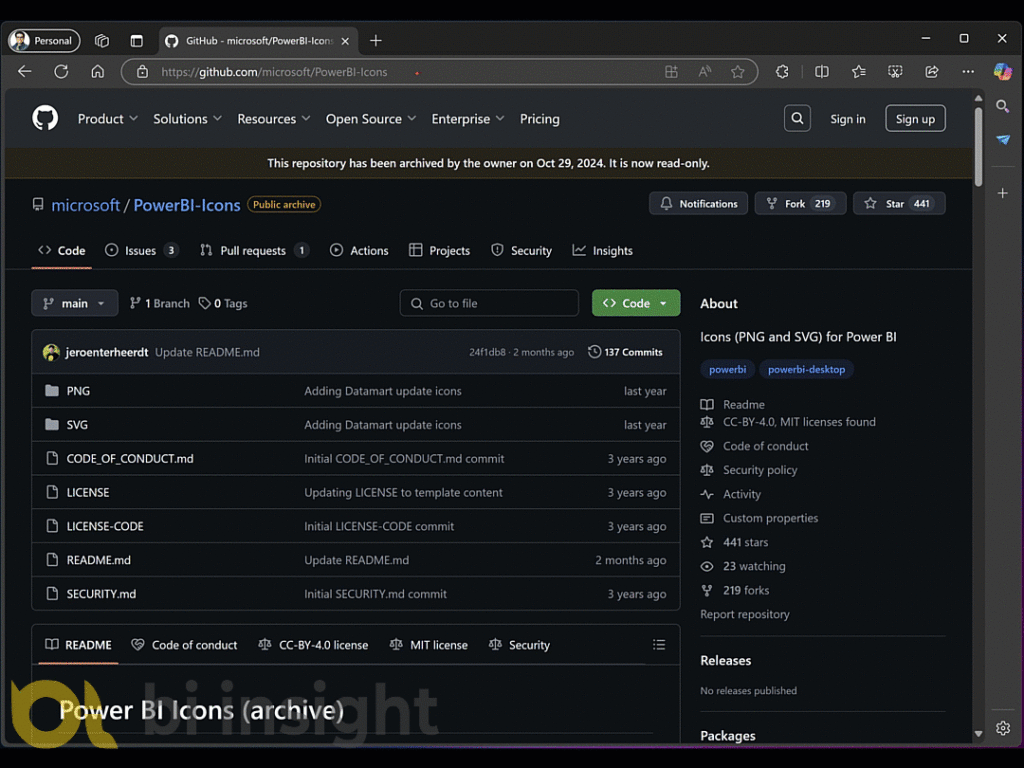This screenshot has width=1024, height=768.
Task: Open read aloud icon in address bar
Action: click(705, 72)
